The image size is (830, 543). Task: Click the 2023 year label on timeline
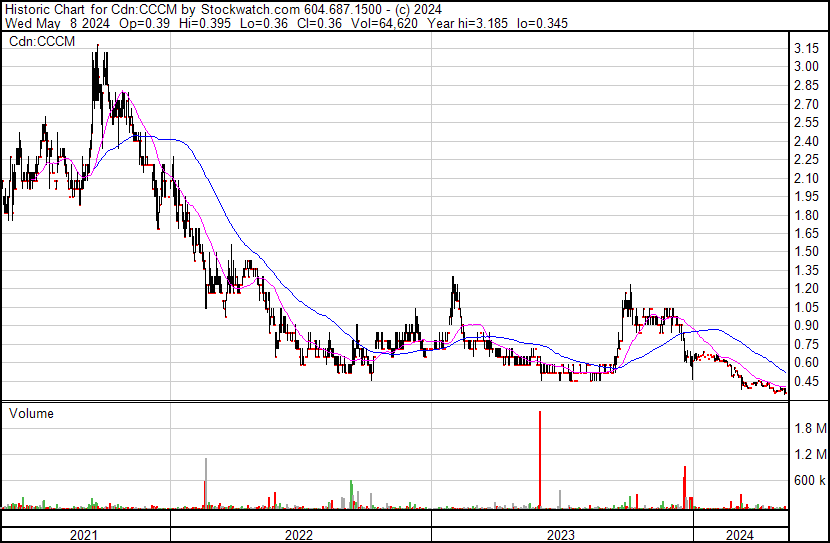560,535
